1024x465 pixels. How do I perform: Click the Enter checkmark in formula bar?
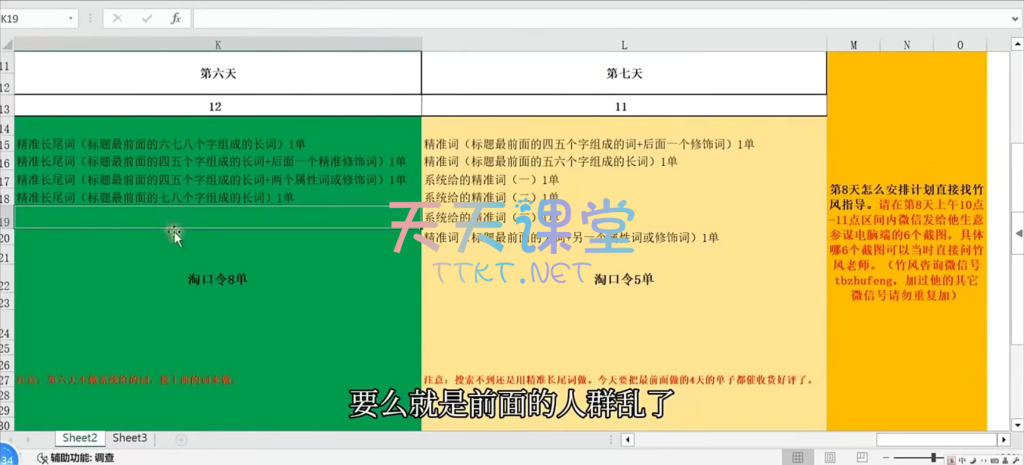pyautogui.click(x=147, y=18)
